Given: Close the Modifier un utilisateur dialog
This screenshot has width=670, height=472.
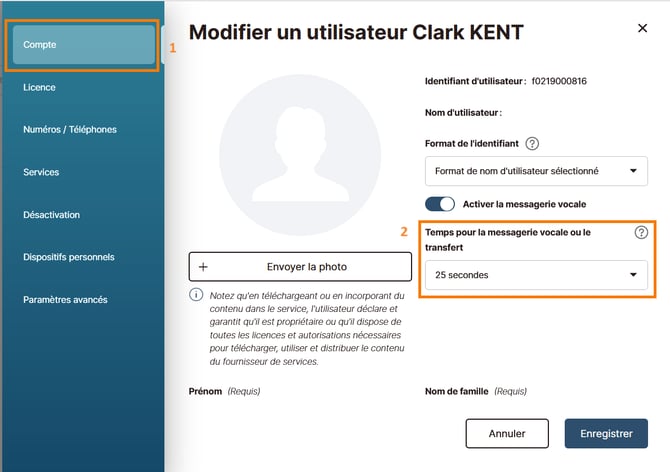Looking at the screenshot, I should (642, 28).
